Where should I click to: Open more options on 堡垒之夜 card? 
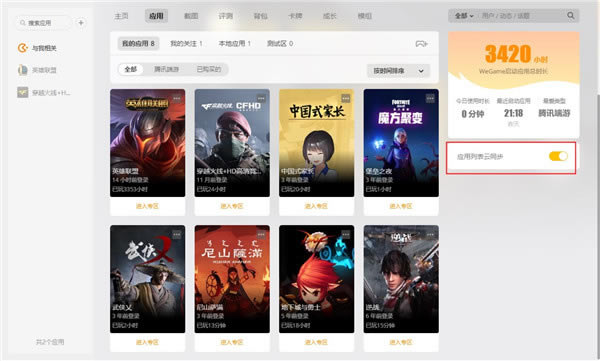[430, 98]
